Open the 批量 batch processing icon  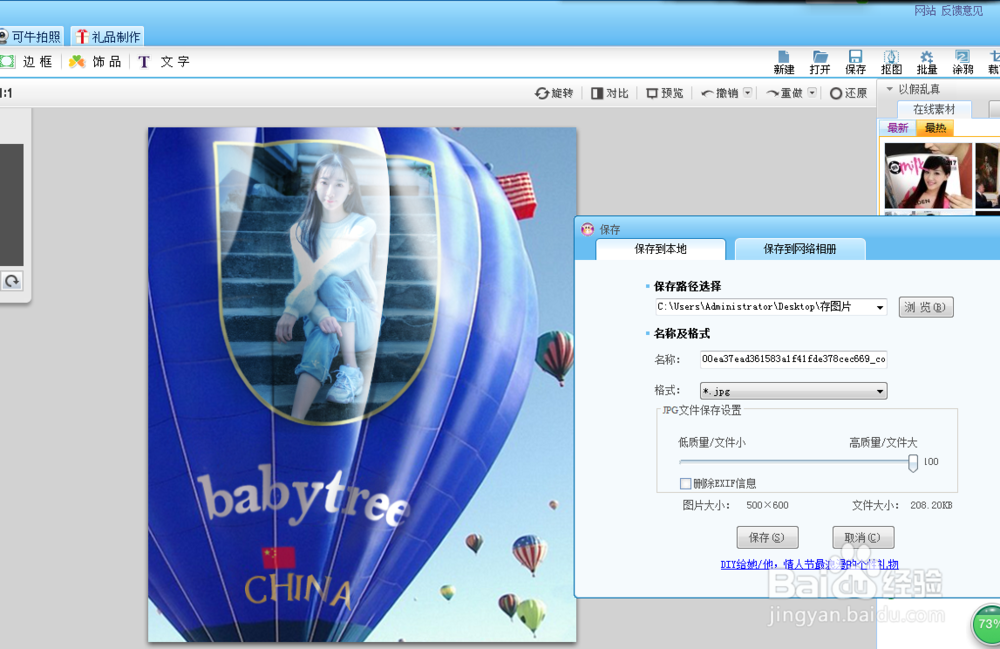927,62
